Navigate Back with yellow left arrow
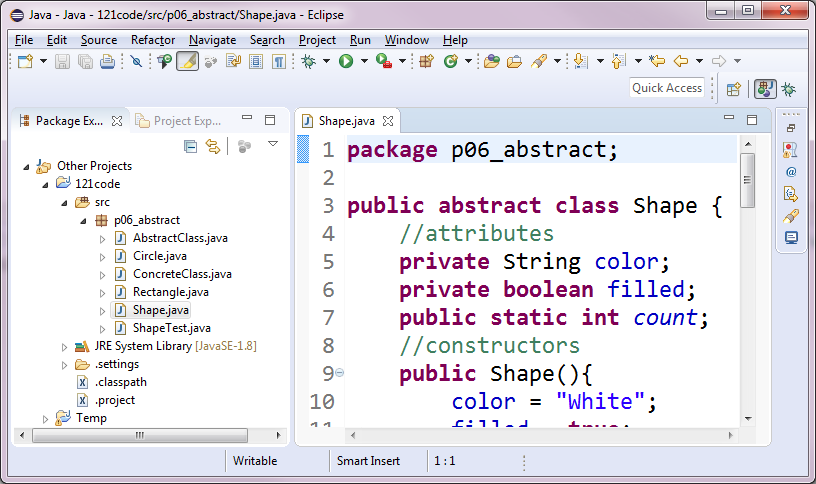This screenshot has width=816, height=484. [681, 61]
